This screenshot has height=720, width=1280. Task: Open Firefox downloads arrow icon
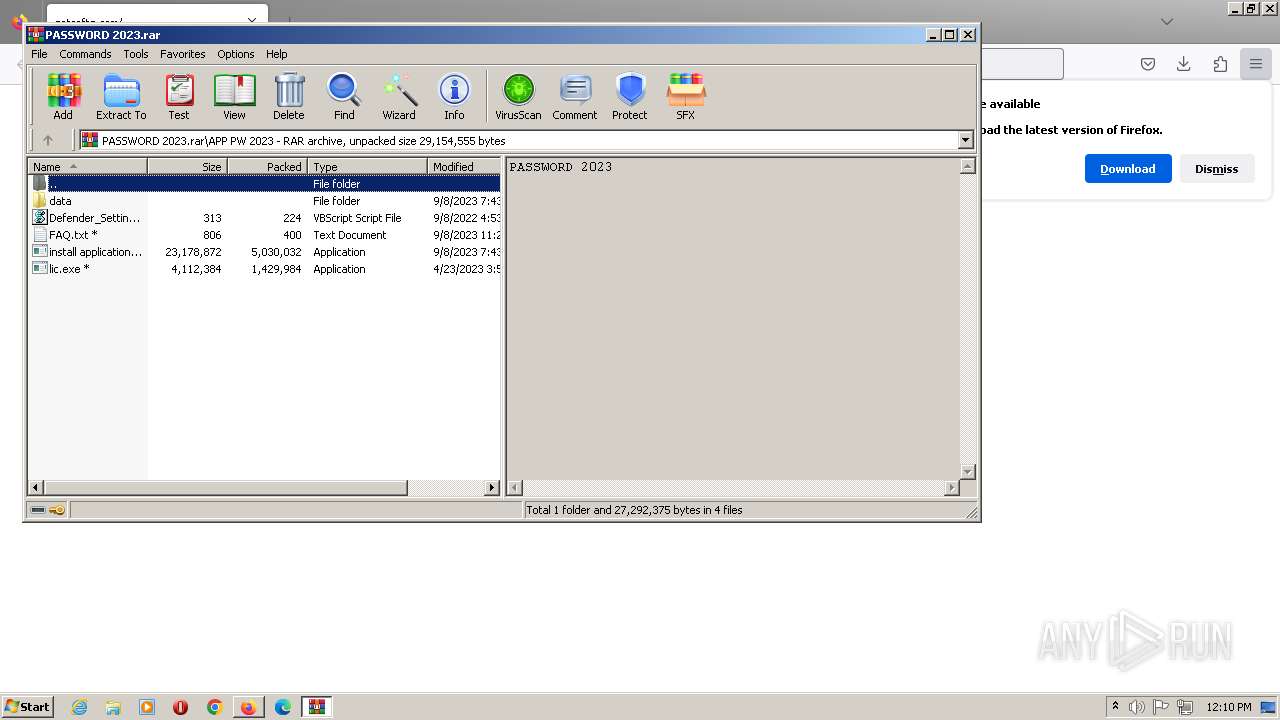pyautogui.click(x=1184, y=64)
